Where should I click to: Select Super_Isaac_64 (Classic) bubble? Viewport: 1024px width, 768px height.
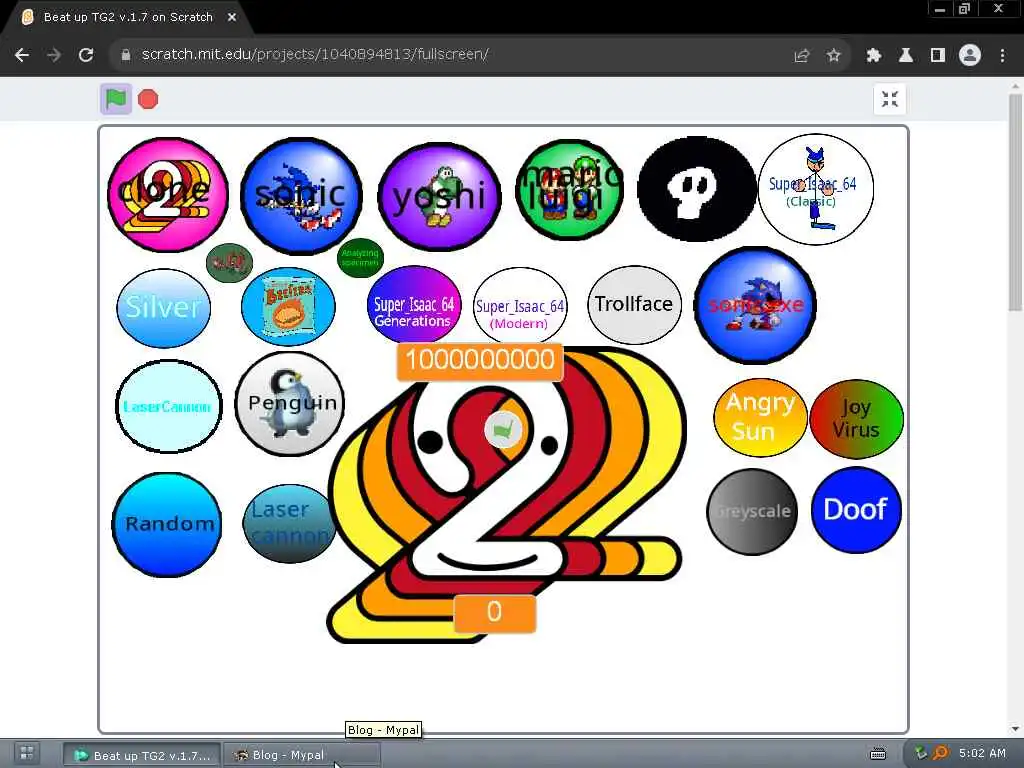click(x=815, y=189)
